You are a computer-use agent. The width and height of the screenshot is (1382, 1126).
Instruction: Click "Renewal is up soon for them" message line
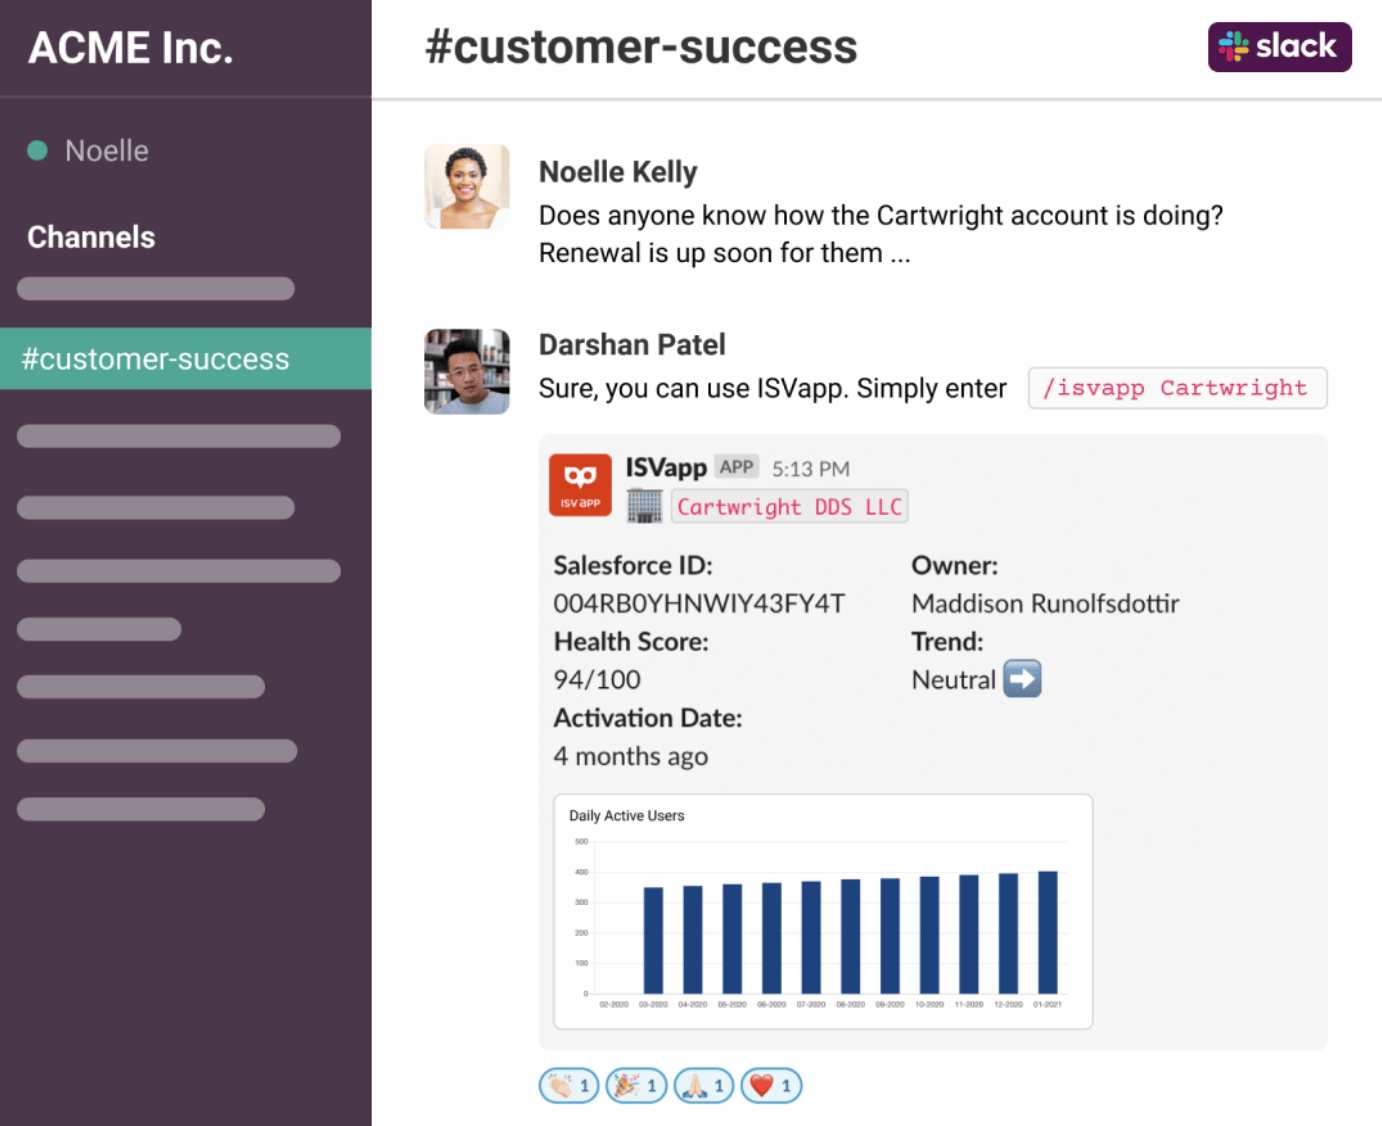(725, 254)
